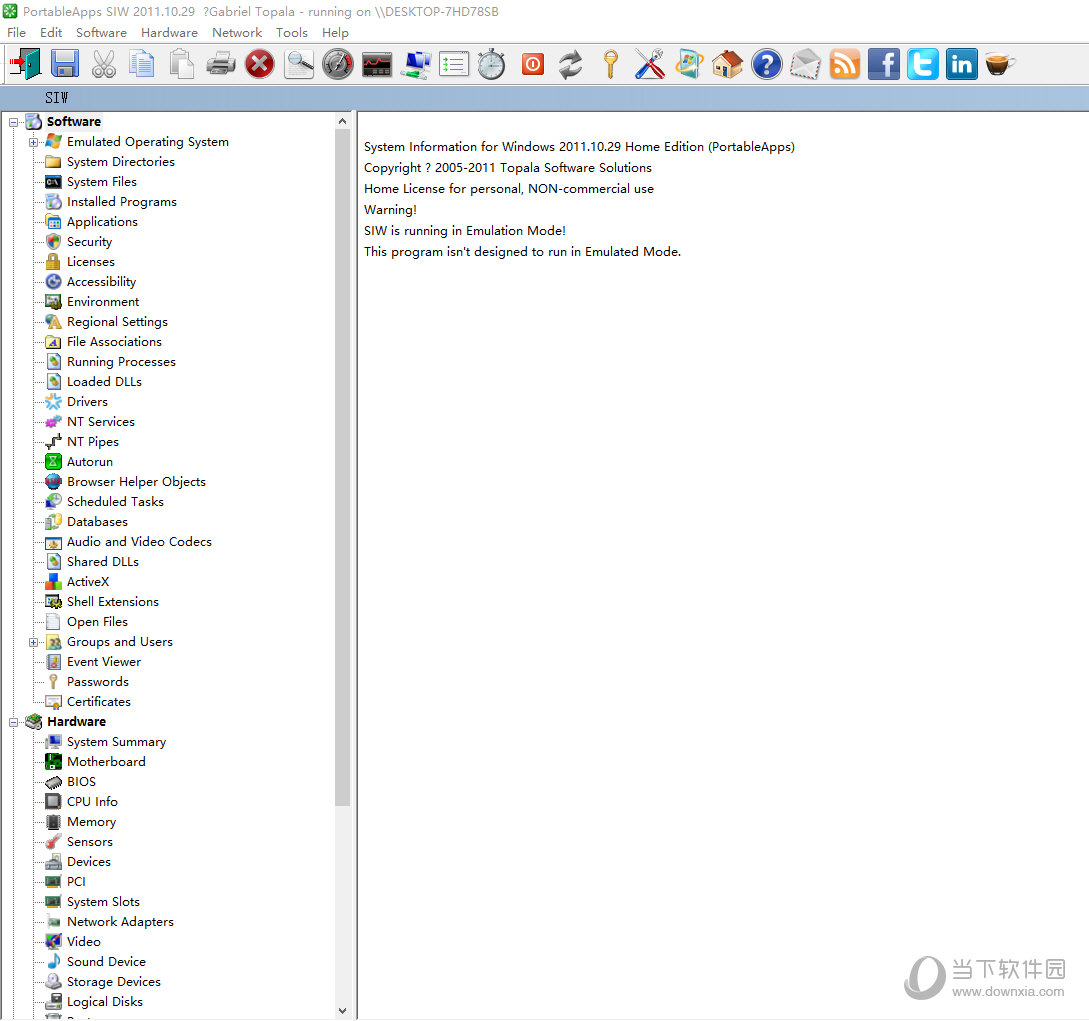The height and width of the screenshot is (1021, 1089).
Task: Click the envelope mail toolbar icon
Action: coord(806,65)
